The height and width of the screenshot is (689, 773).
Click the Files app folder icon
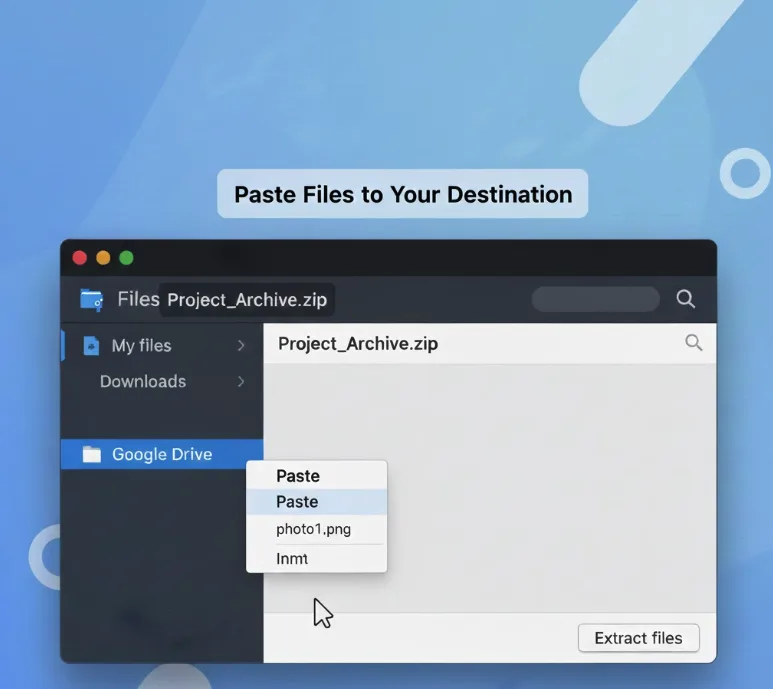click(91, 299)
